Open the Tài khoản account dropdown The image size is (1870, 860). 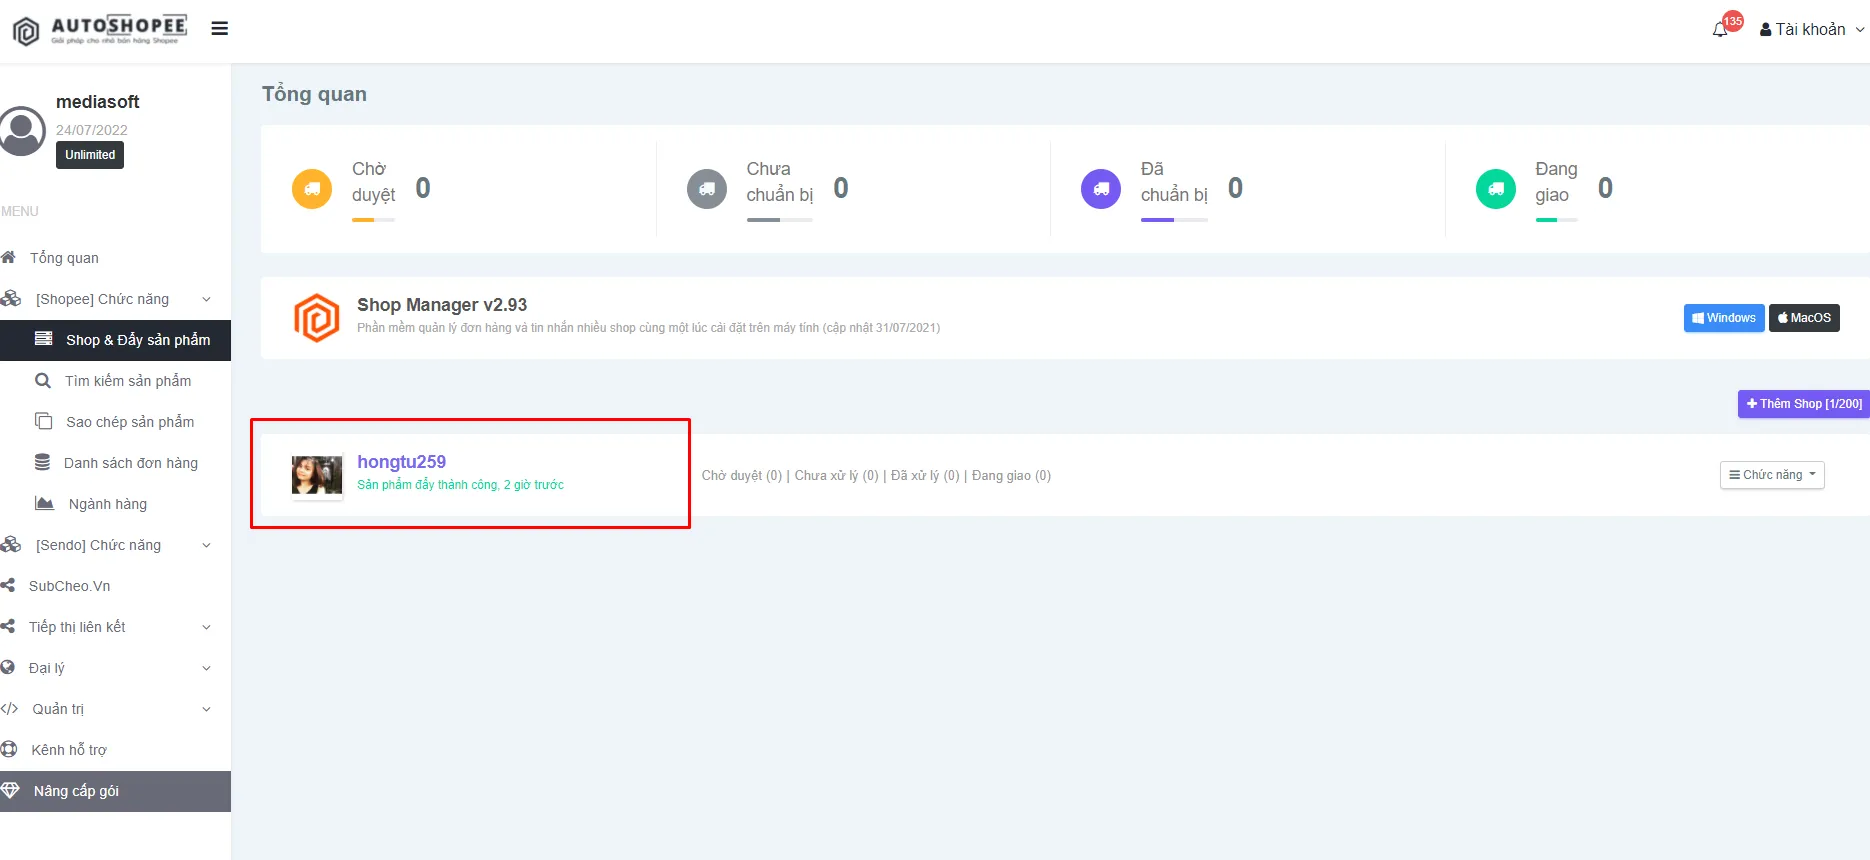[x=1811, y=30]
